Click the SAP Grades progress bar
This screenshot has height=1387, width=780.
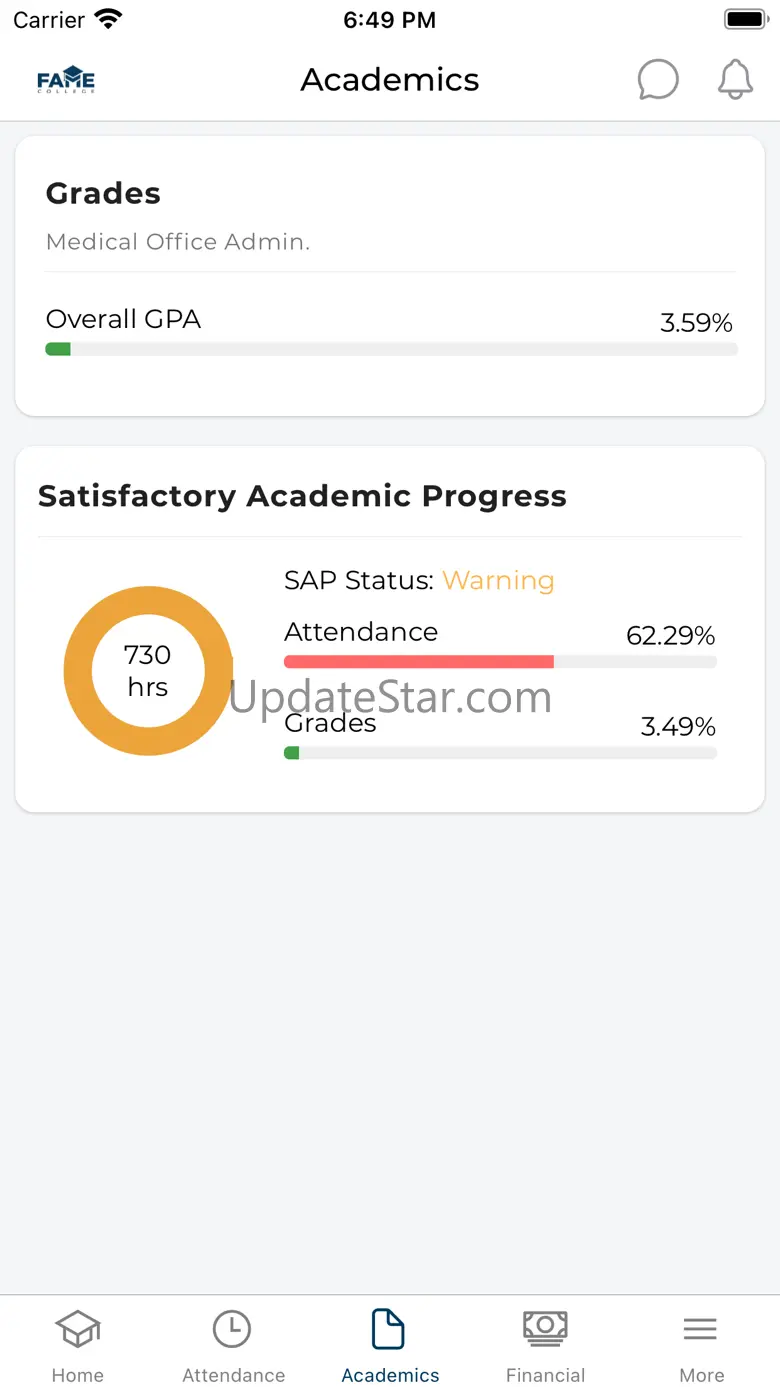coord(500,753)
